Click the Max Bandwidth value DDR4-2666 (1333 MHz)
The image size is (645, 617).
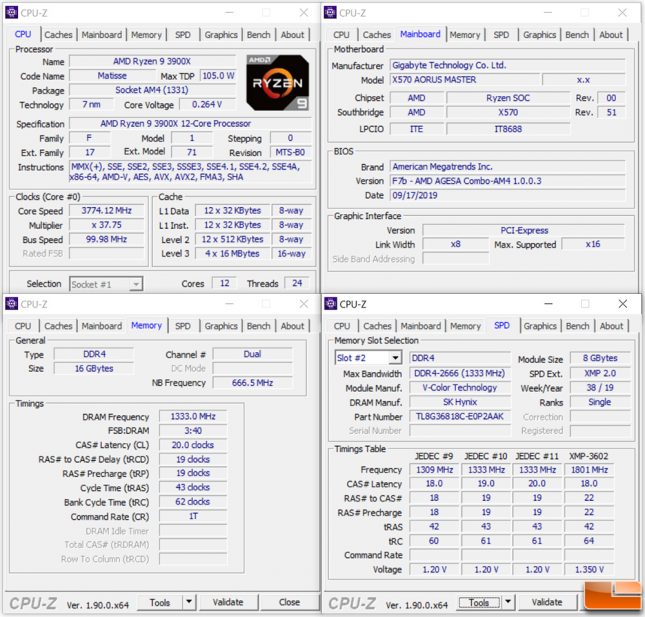click(459, 373)
